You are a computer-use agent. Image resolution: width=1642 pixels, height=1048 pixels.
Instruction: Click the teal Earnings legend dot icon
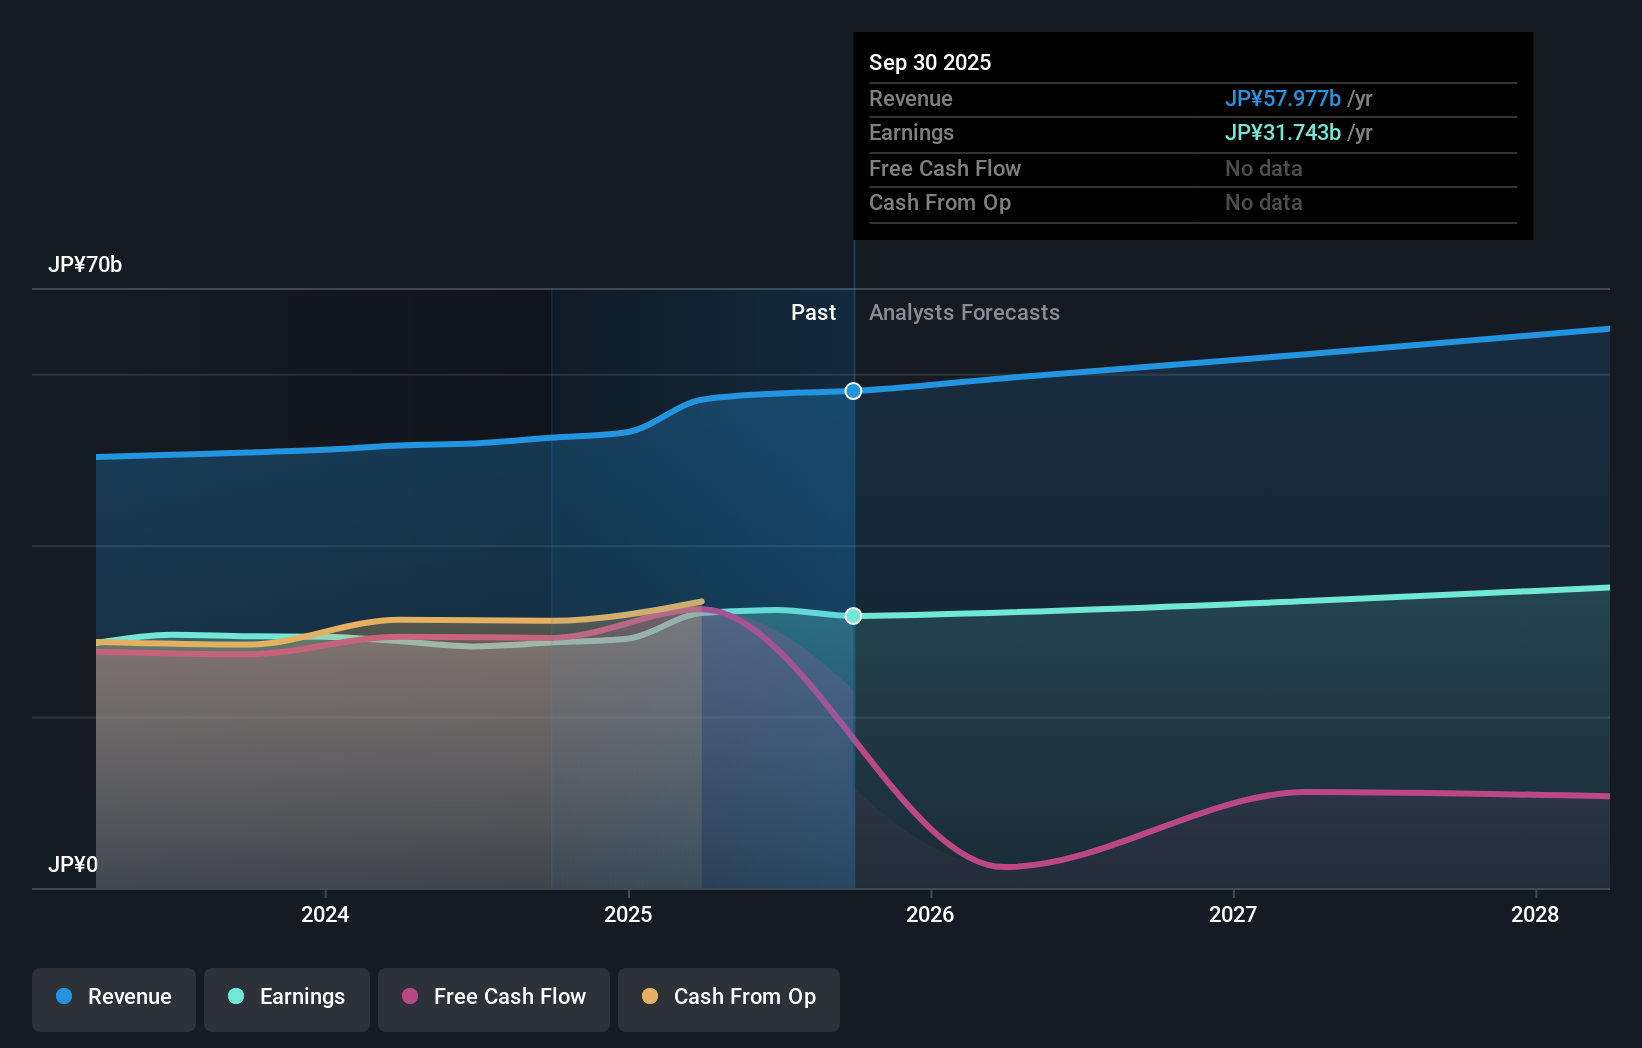(235, 997)
